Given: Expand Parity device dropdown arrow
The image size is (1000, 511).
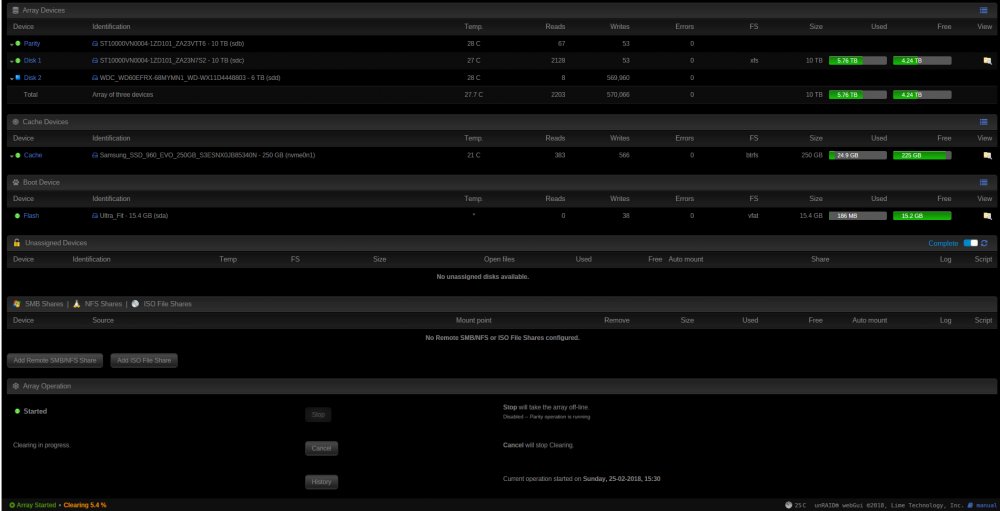Looking at the screenshot, I should [x=11, y=44].
